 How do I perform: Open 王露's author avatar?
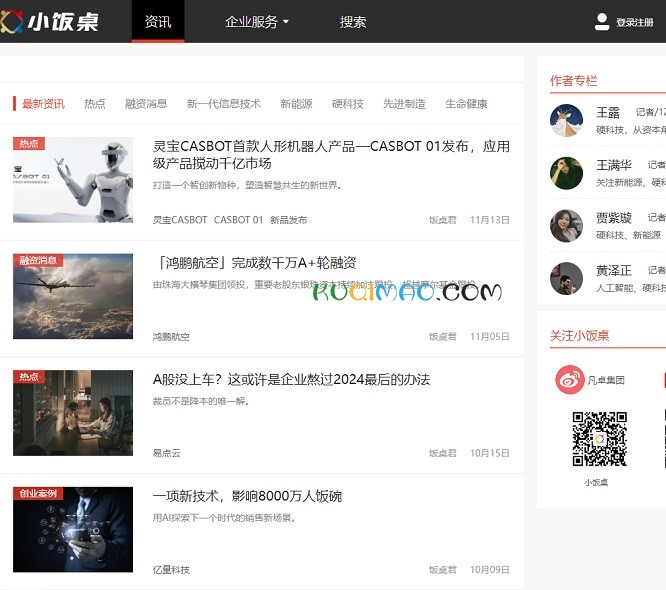pyautogui.click(x=566, y=120)
